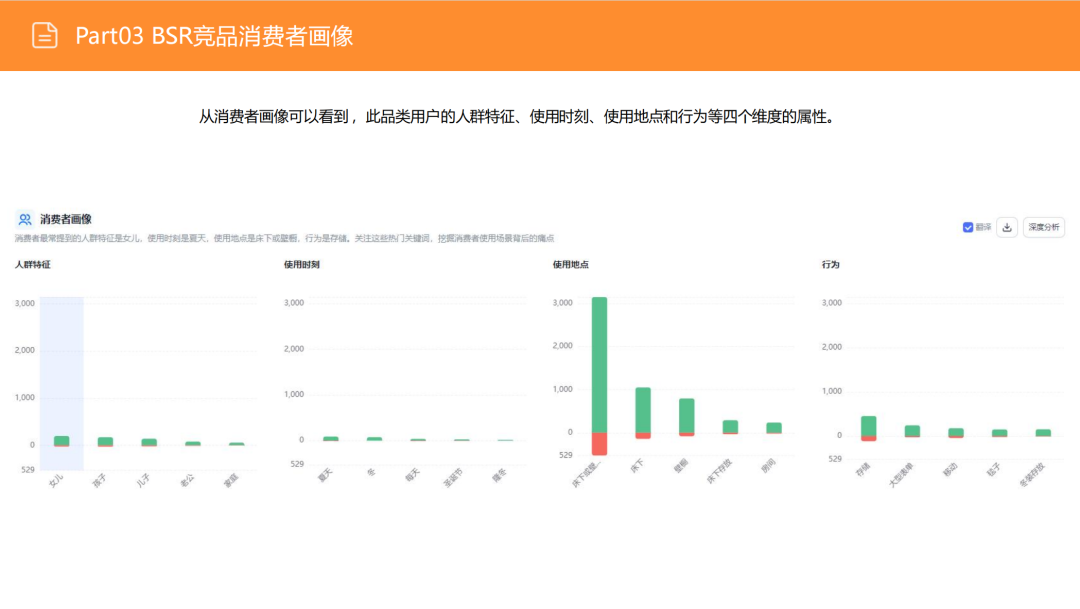Click the 毯子 axis label

[994, 469]
